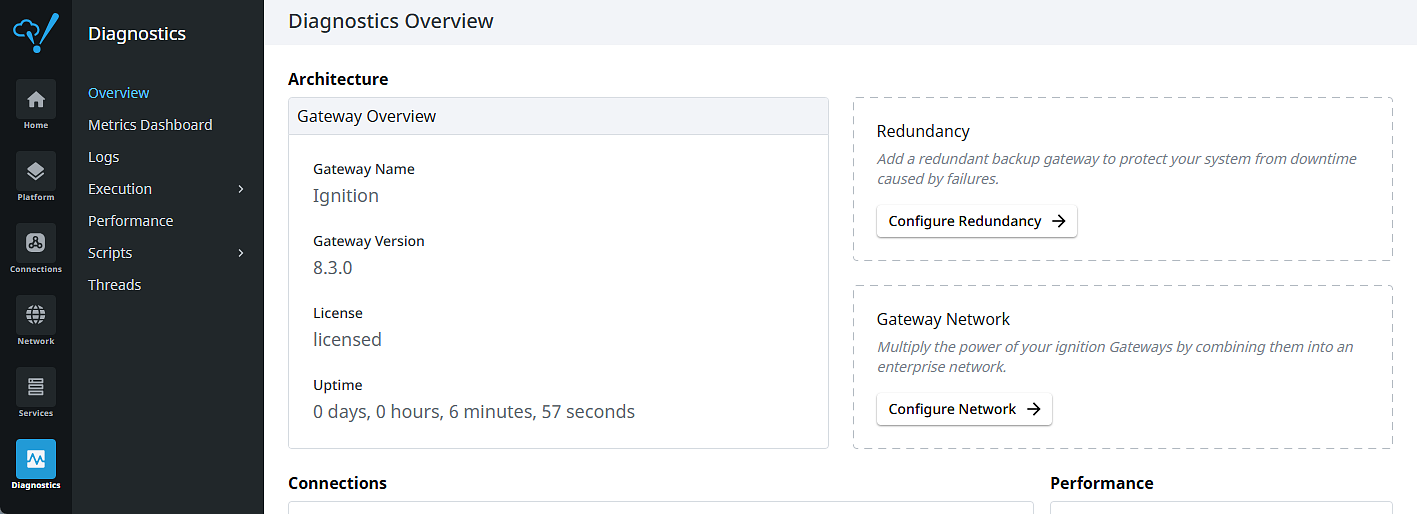Click the Performance section heading

pyautogui.click(x=1102, y=483)
